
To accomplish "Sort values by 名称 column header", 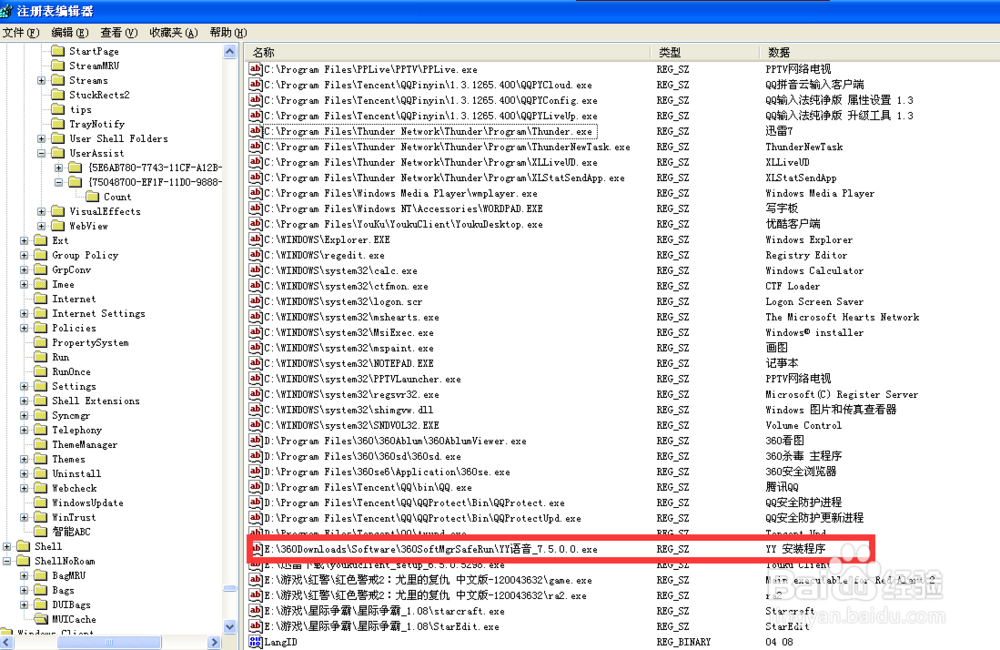I will 448,52.
